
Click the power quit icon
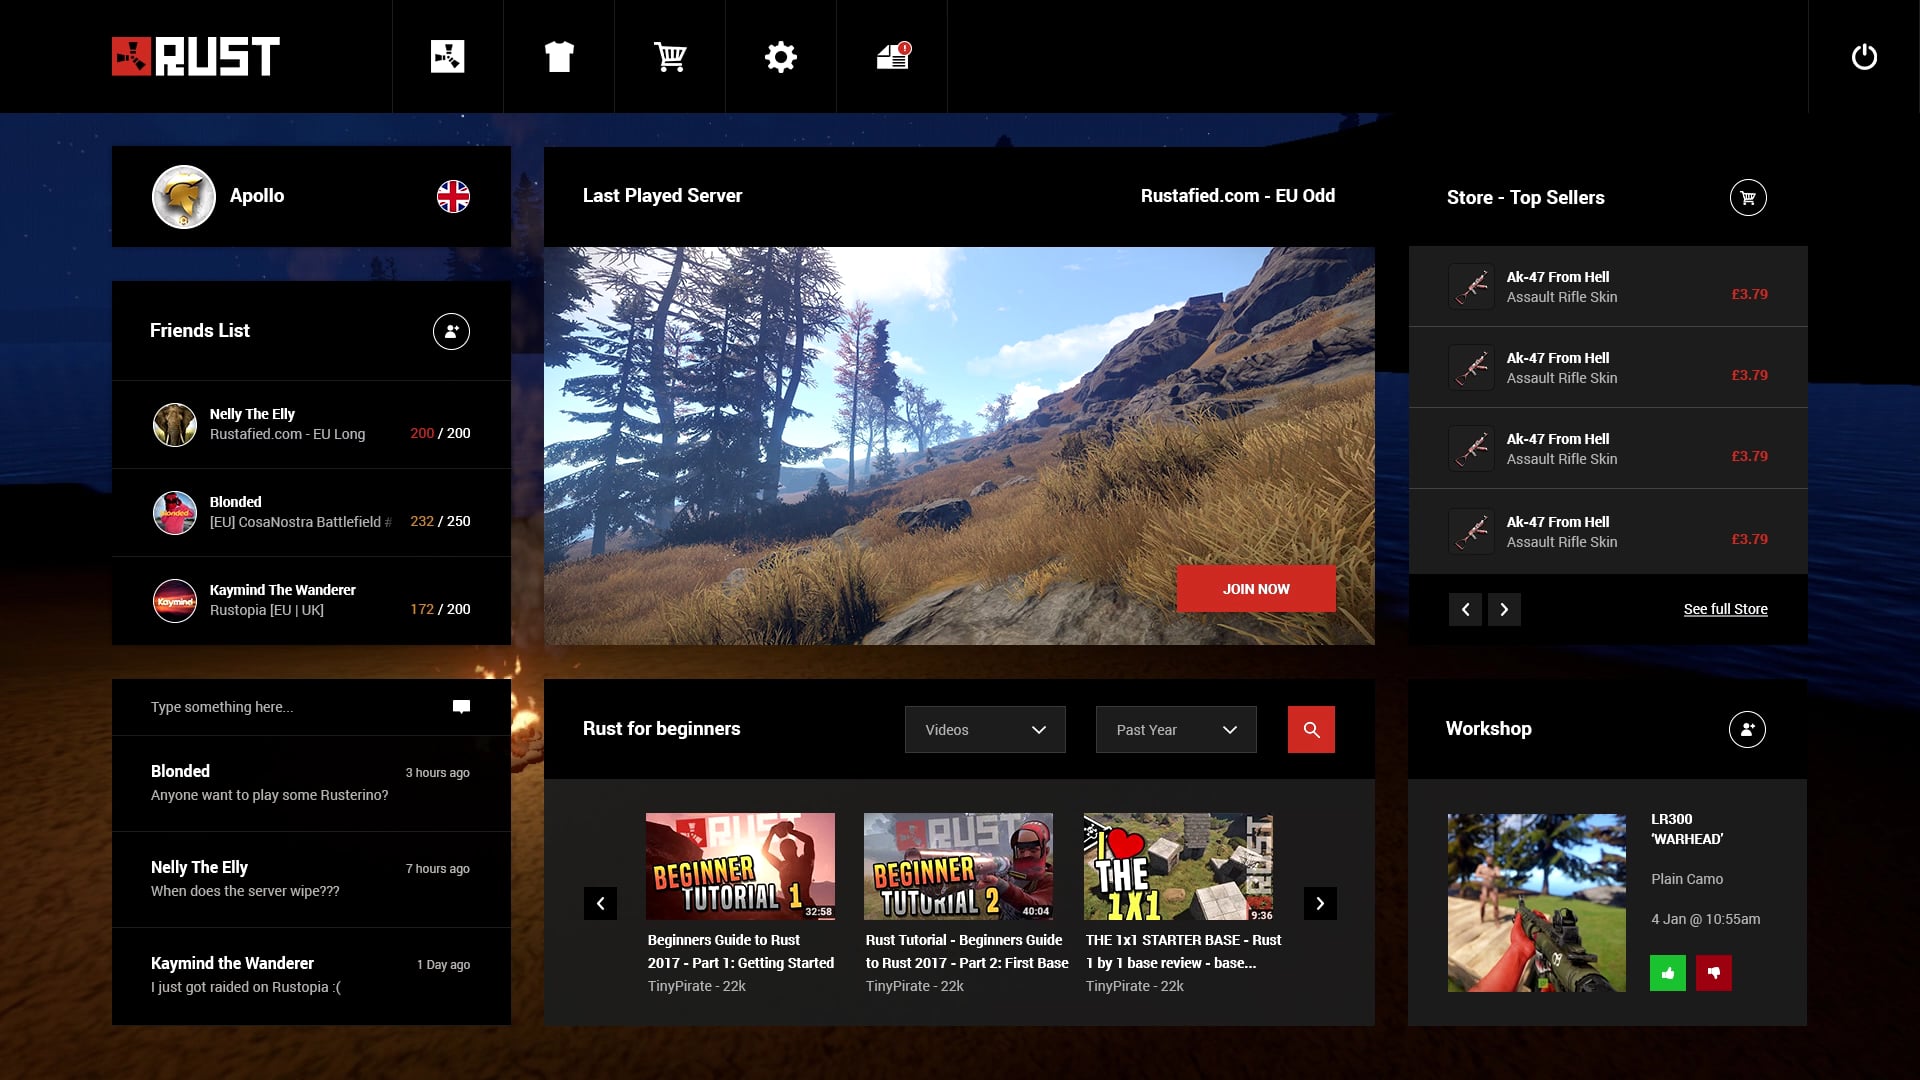click(1864, 57)
